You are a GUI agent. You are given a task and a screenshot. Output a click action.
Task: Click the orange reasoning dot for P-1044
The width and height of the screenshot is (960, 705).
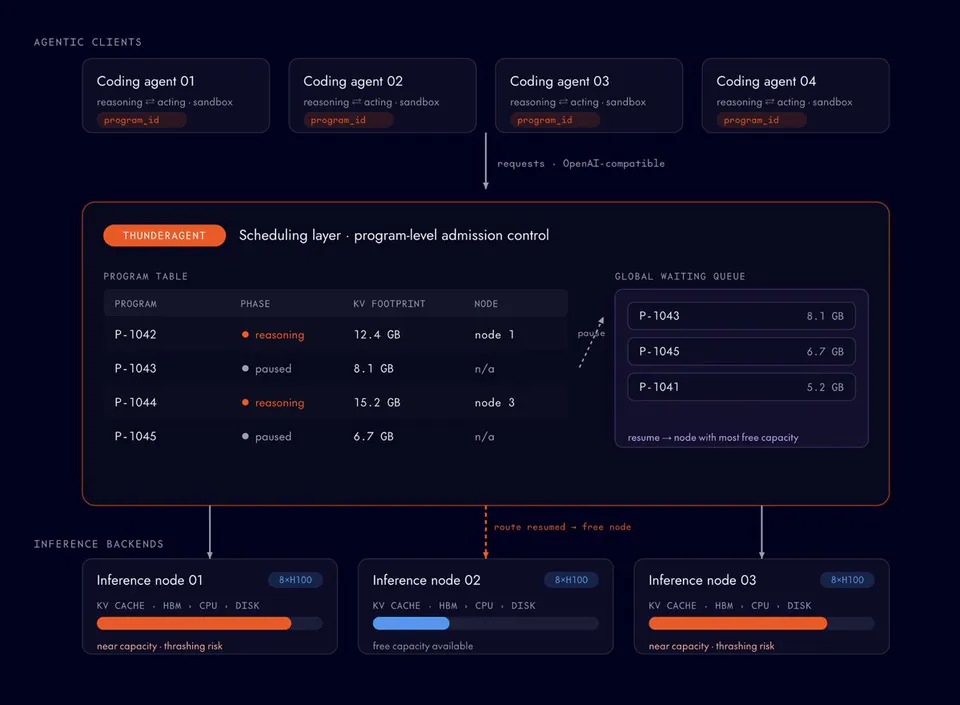click(245, 403)
